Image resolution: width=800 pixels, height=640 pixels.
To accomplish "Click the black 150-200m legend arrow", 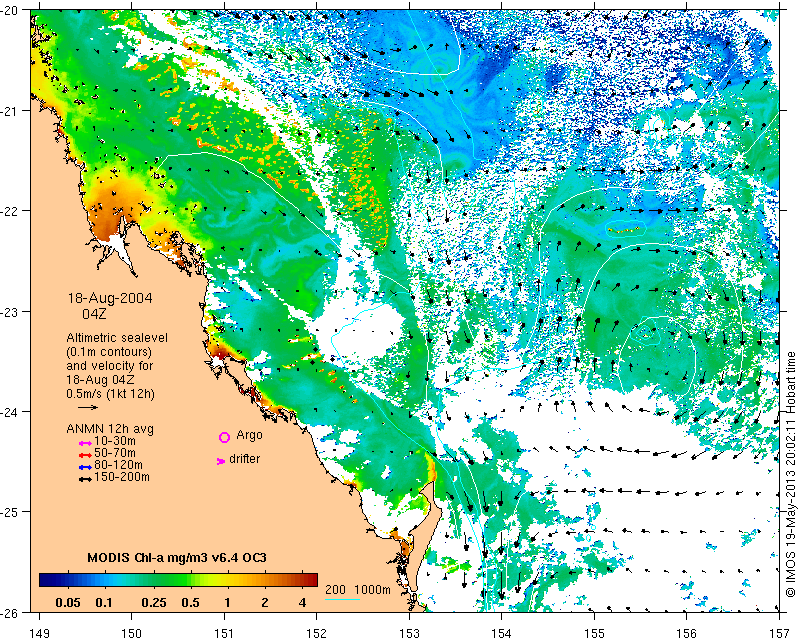I will point(85,479).
